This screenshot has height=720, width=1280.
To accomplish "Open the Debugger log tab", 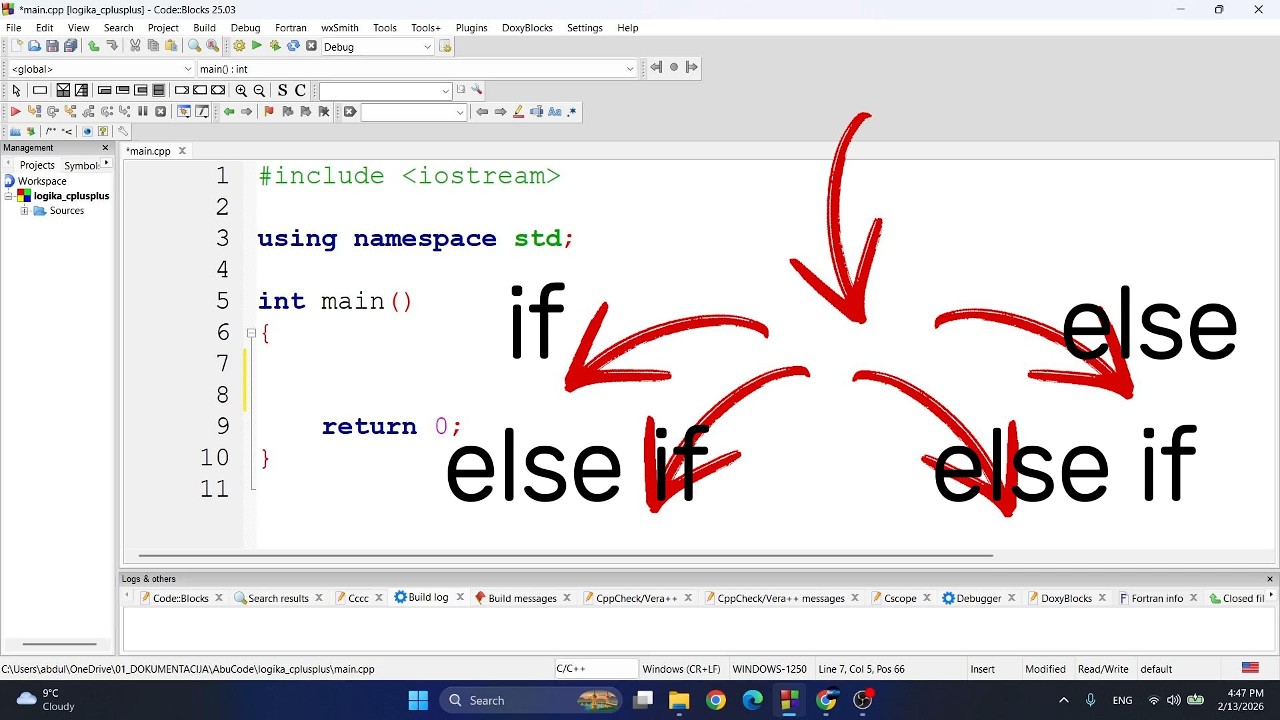I will point(978,598).
